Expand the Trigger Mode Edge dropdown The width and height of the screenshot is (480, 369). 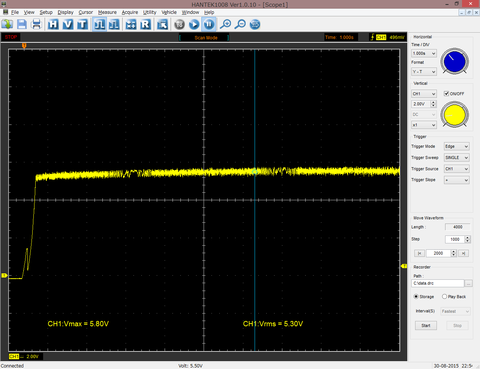tap(457, 146)
